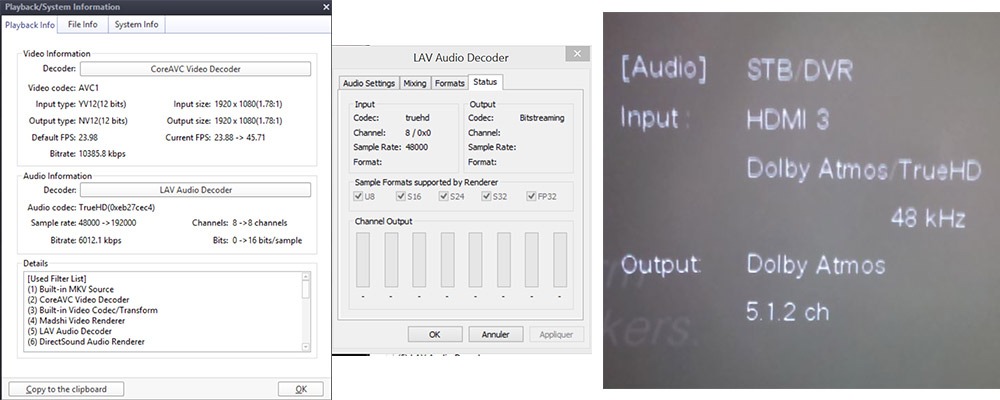Click the Details list scroll-up arrow
The height and width of the screenshot is (400, 1000).
[305, 277]
